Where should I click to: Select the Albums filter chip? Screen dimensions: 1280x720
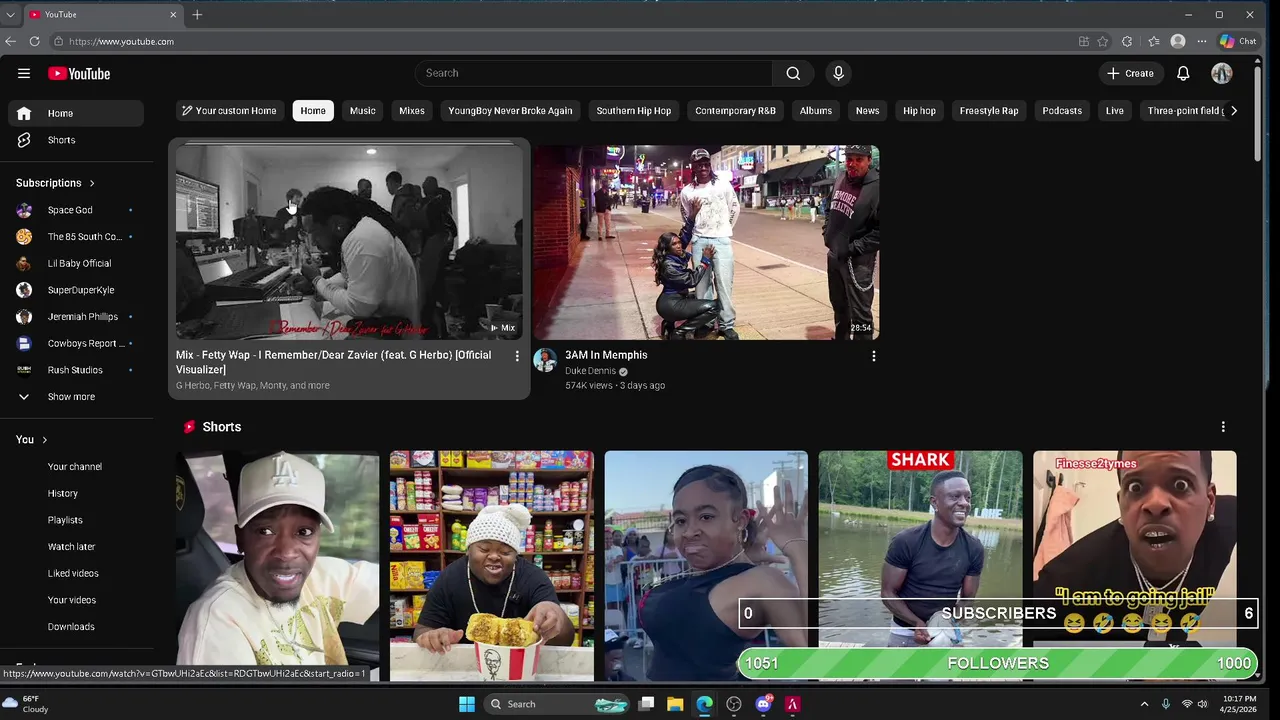[816, 111]
